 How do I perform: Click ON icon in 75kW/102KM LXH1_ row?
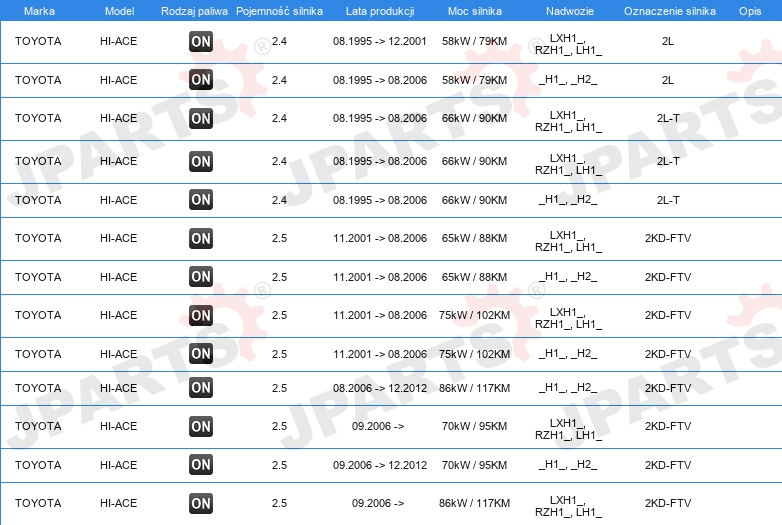click(x=201, y=315)
